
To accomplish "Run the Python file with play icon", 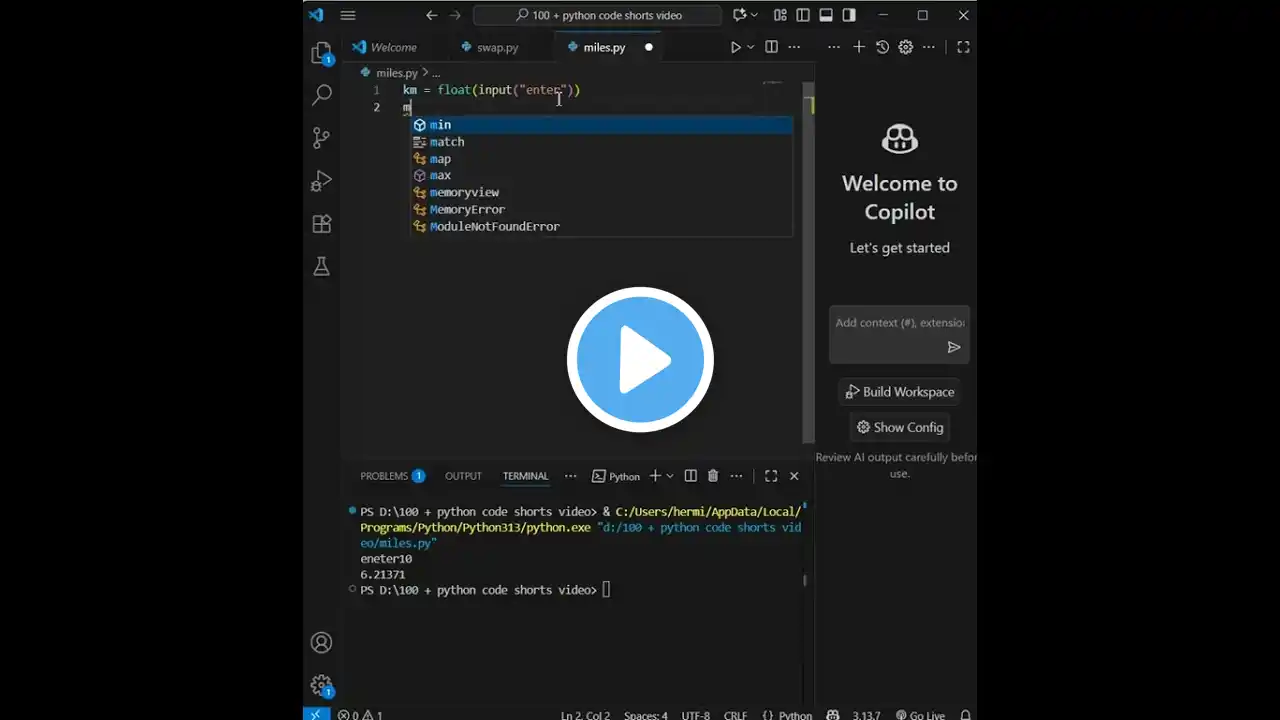I will click(736, 47).
